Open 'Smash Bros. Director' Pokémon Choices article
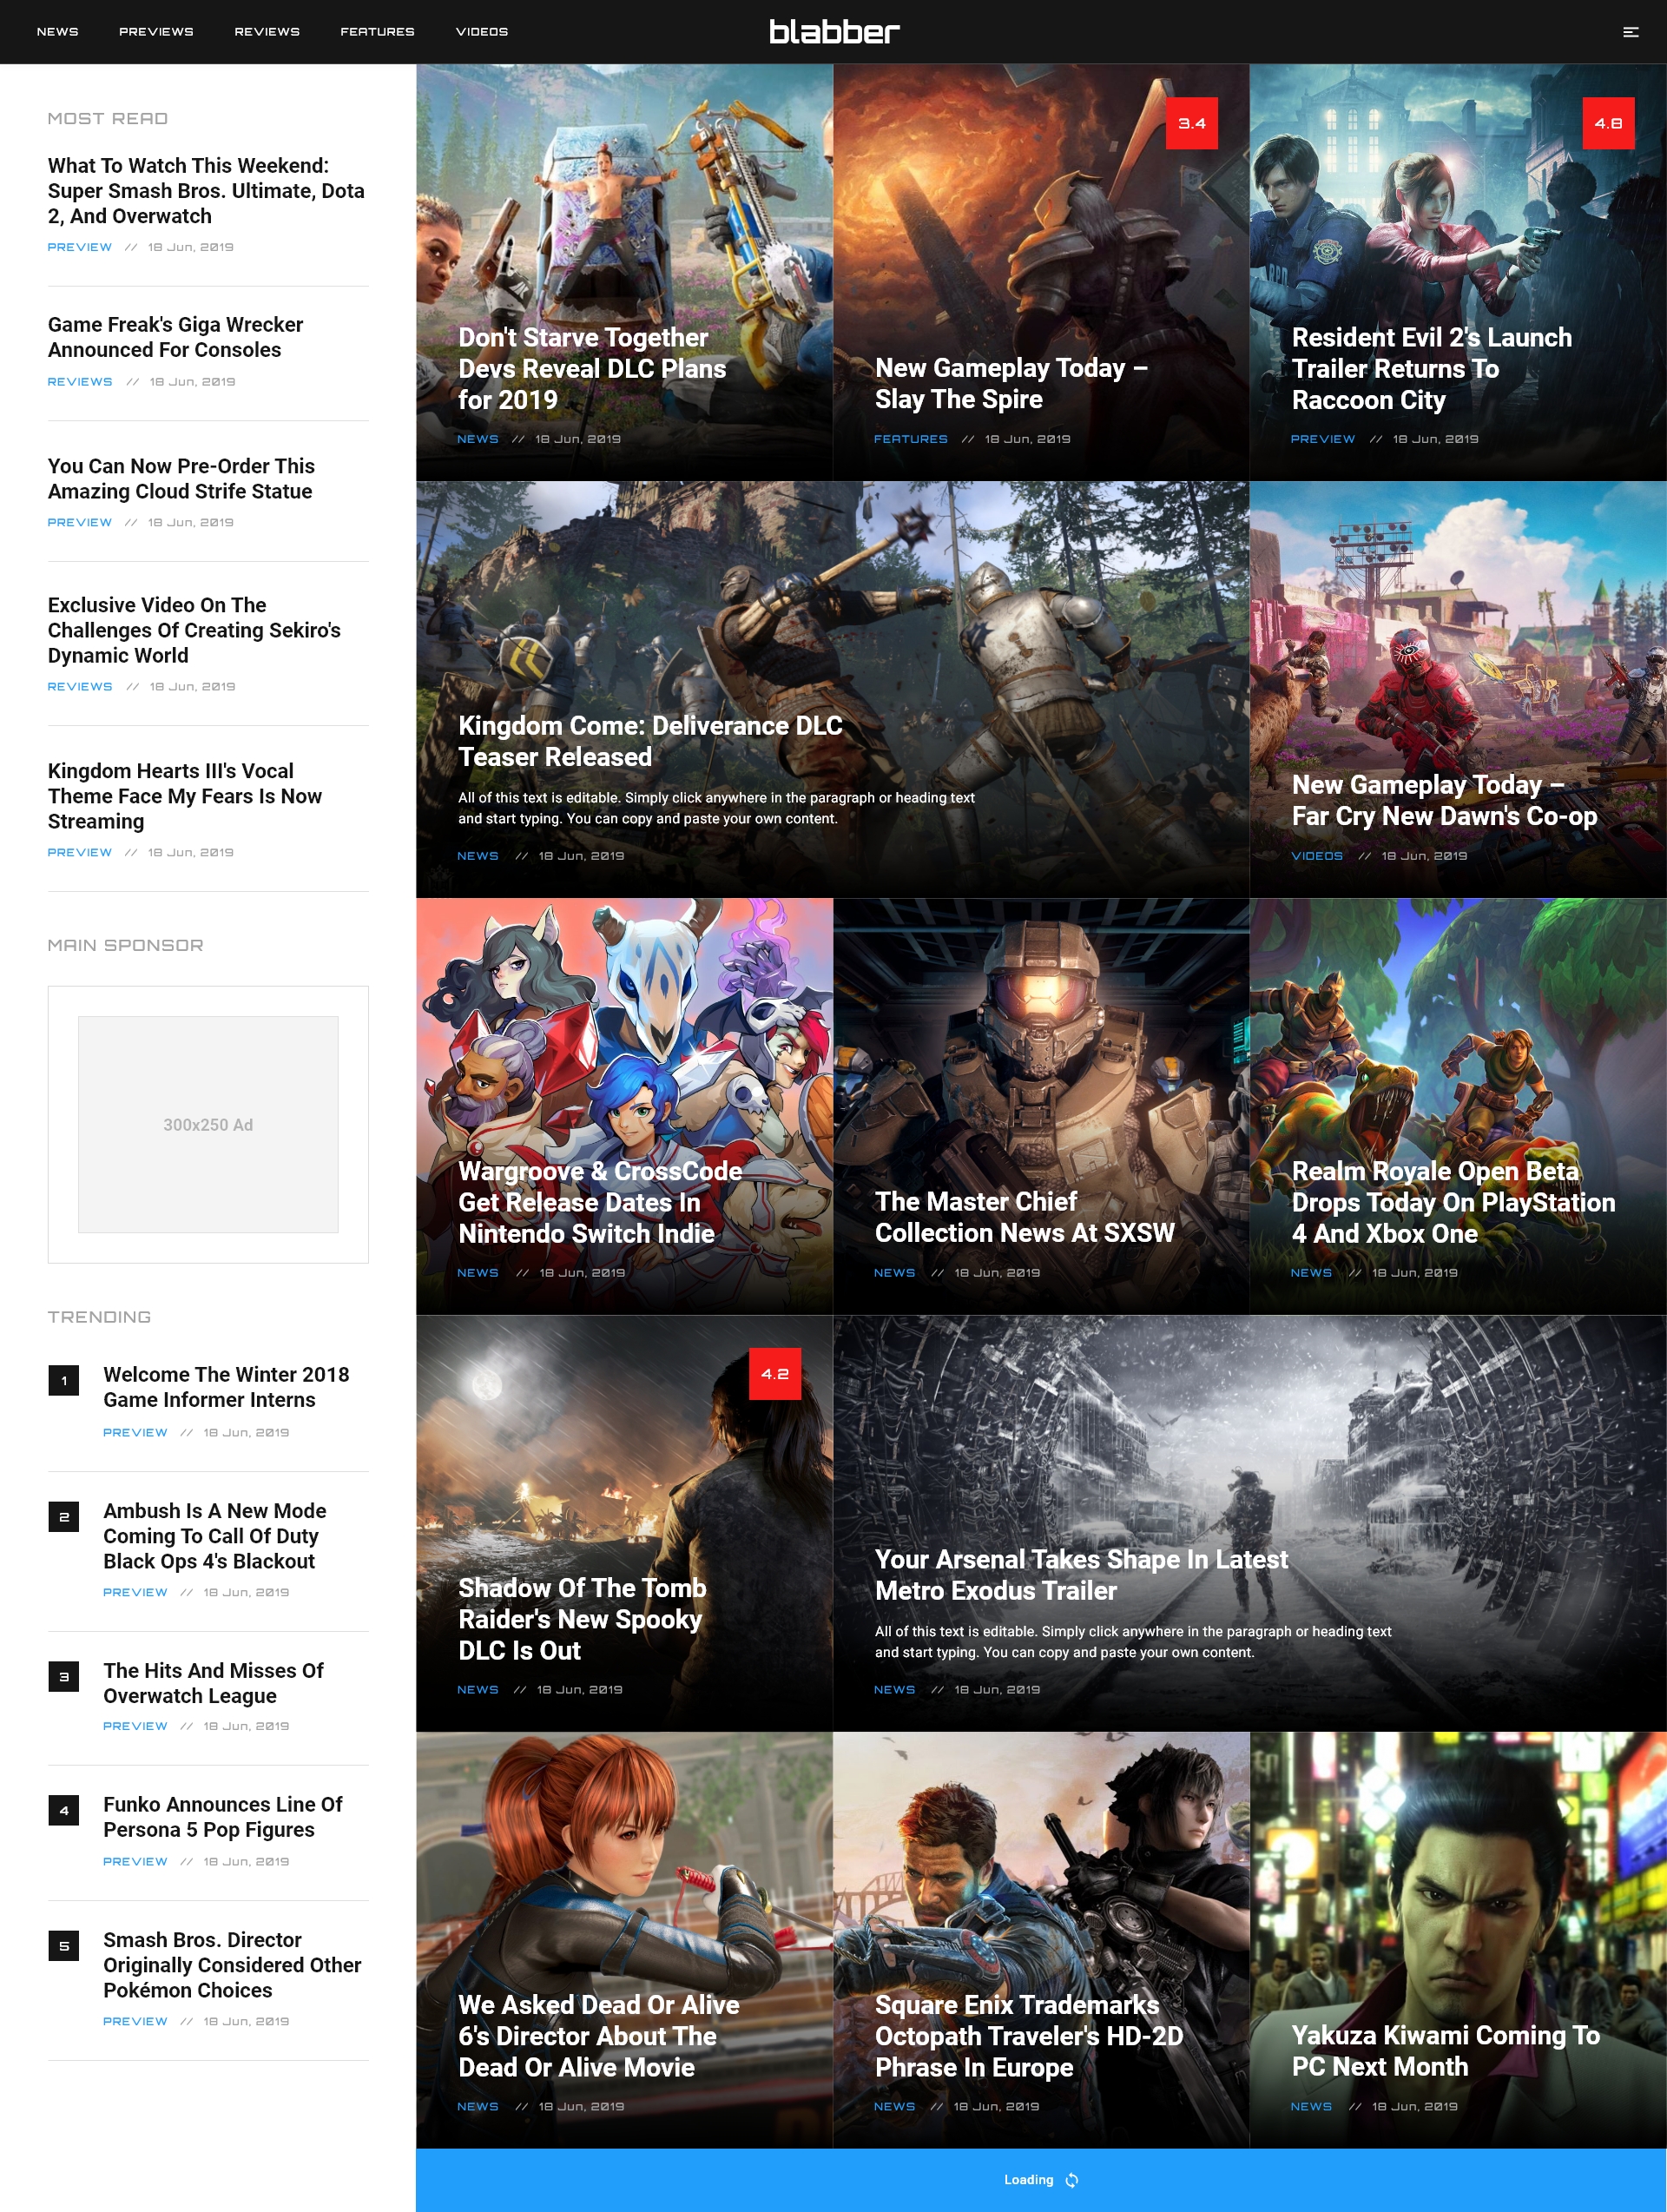Image resolution: width=1667 pixels, height=2212 pixels. (x=232, y=1965)
